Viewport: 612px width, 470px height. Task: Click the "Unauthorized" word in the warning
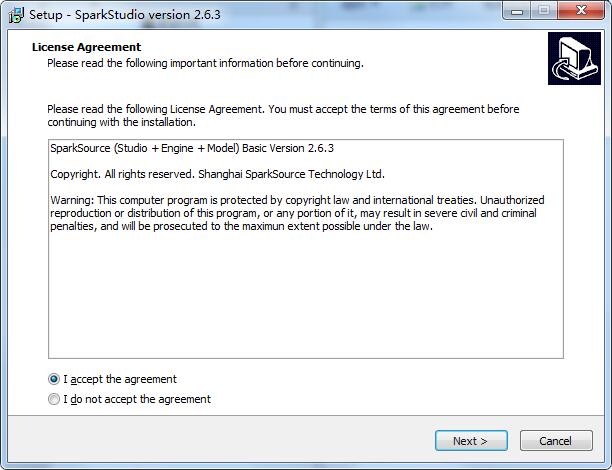click(505, 200)
